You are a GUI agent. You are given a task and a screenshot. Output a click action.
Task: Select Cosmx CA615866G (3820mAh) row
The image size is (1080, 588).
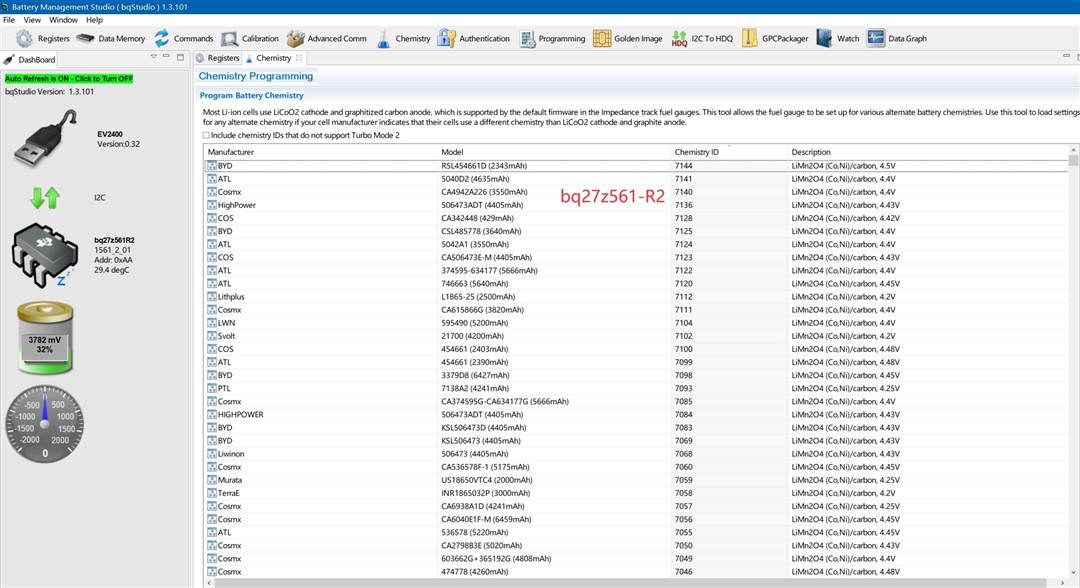pyautogui.click(x=636, y=310)
